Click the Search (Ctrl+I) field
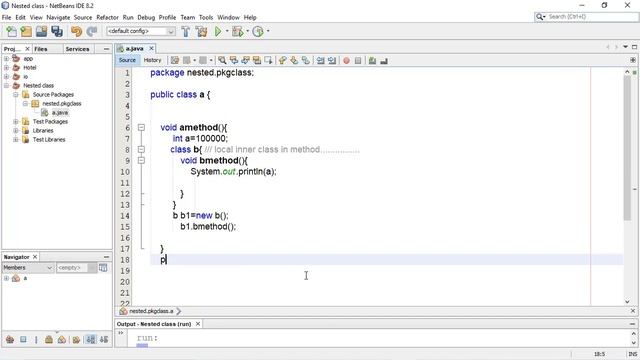 (x=587, y=17)
